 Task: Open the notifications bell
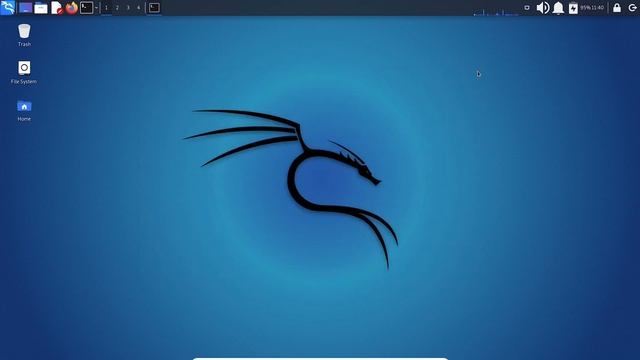(x=558, y=8)
